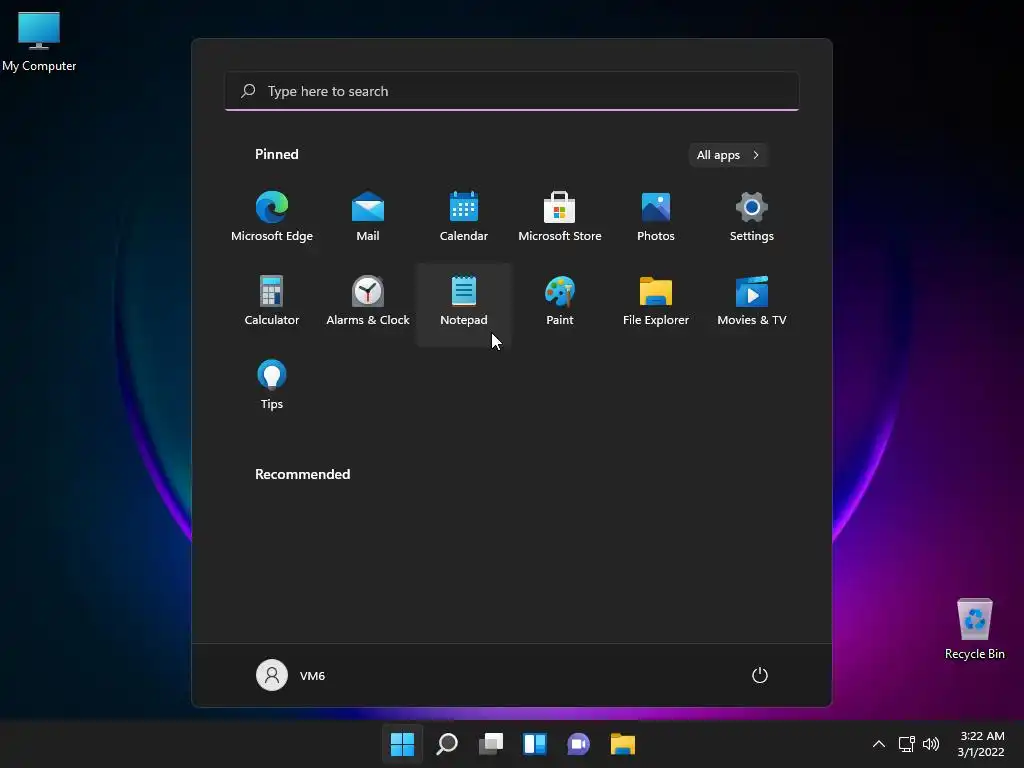The width and height of the screenshot is (1024, 768).
Task: Open Alarms & Clock
Action: point(368,301)
